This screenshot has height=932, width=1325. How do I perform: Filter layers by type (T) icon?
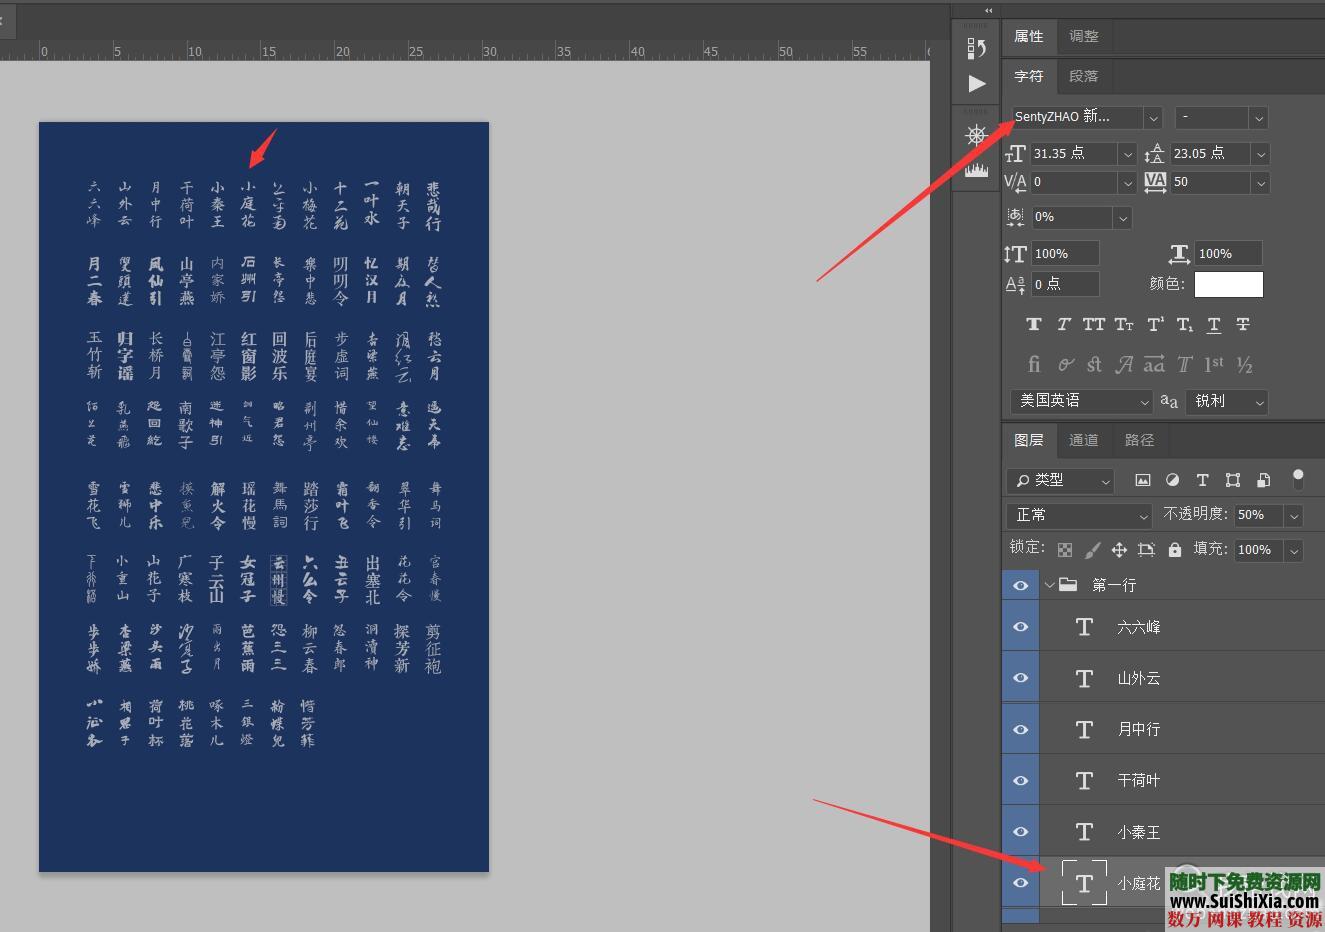[x=1202, y=480]
